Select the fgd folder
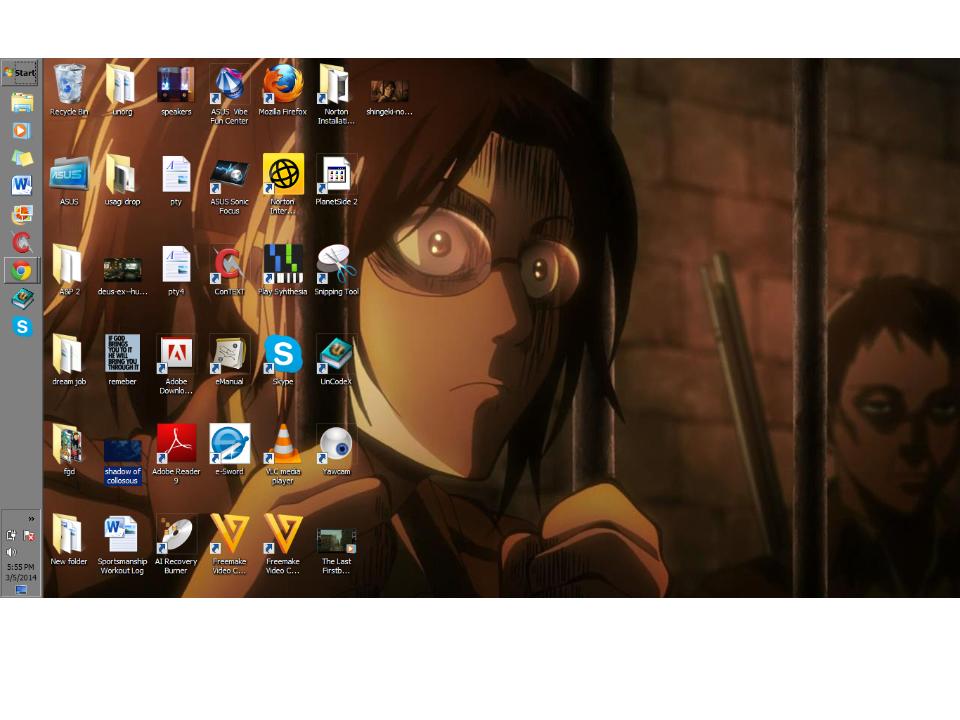This screenshot has width=960, height=720. click(x=69, y=450)
